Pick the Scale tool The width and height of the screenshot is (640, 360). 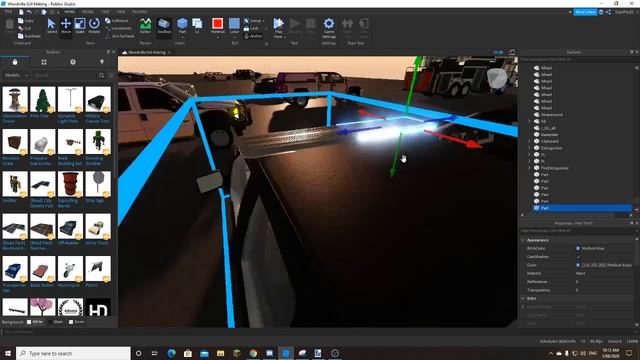coord(80,25)
